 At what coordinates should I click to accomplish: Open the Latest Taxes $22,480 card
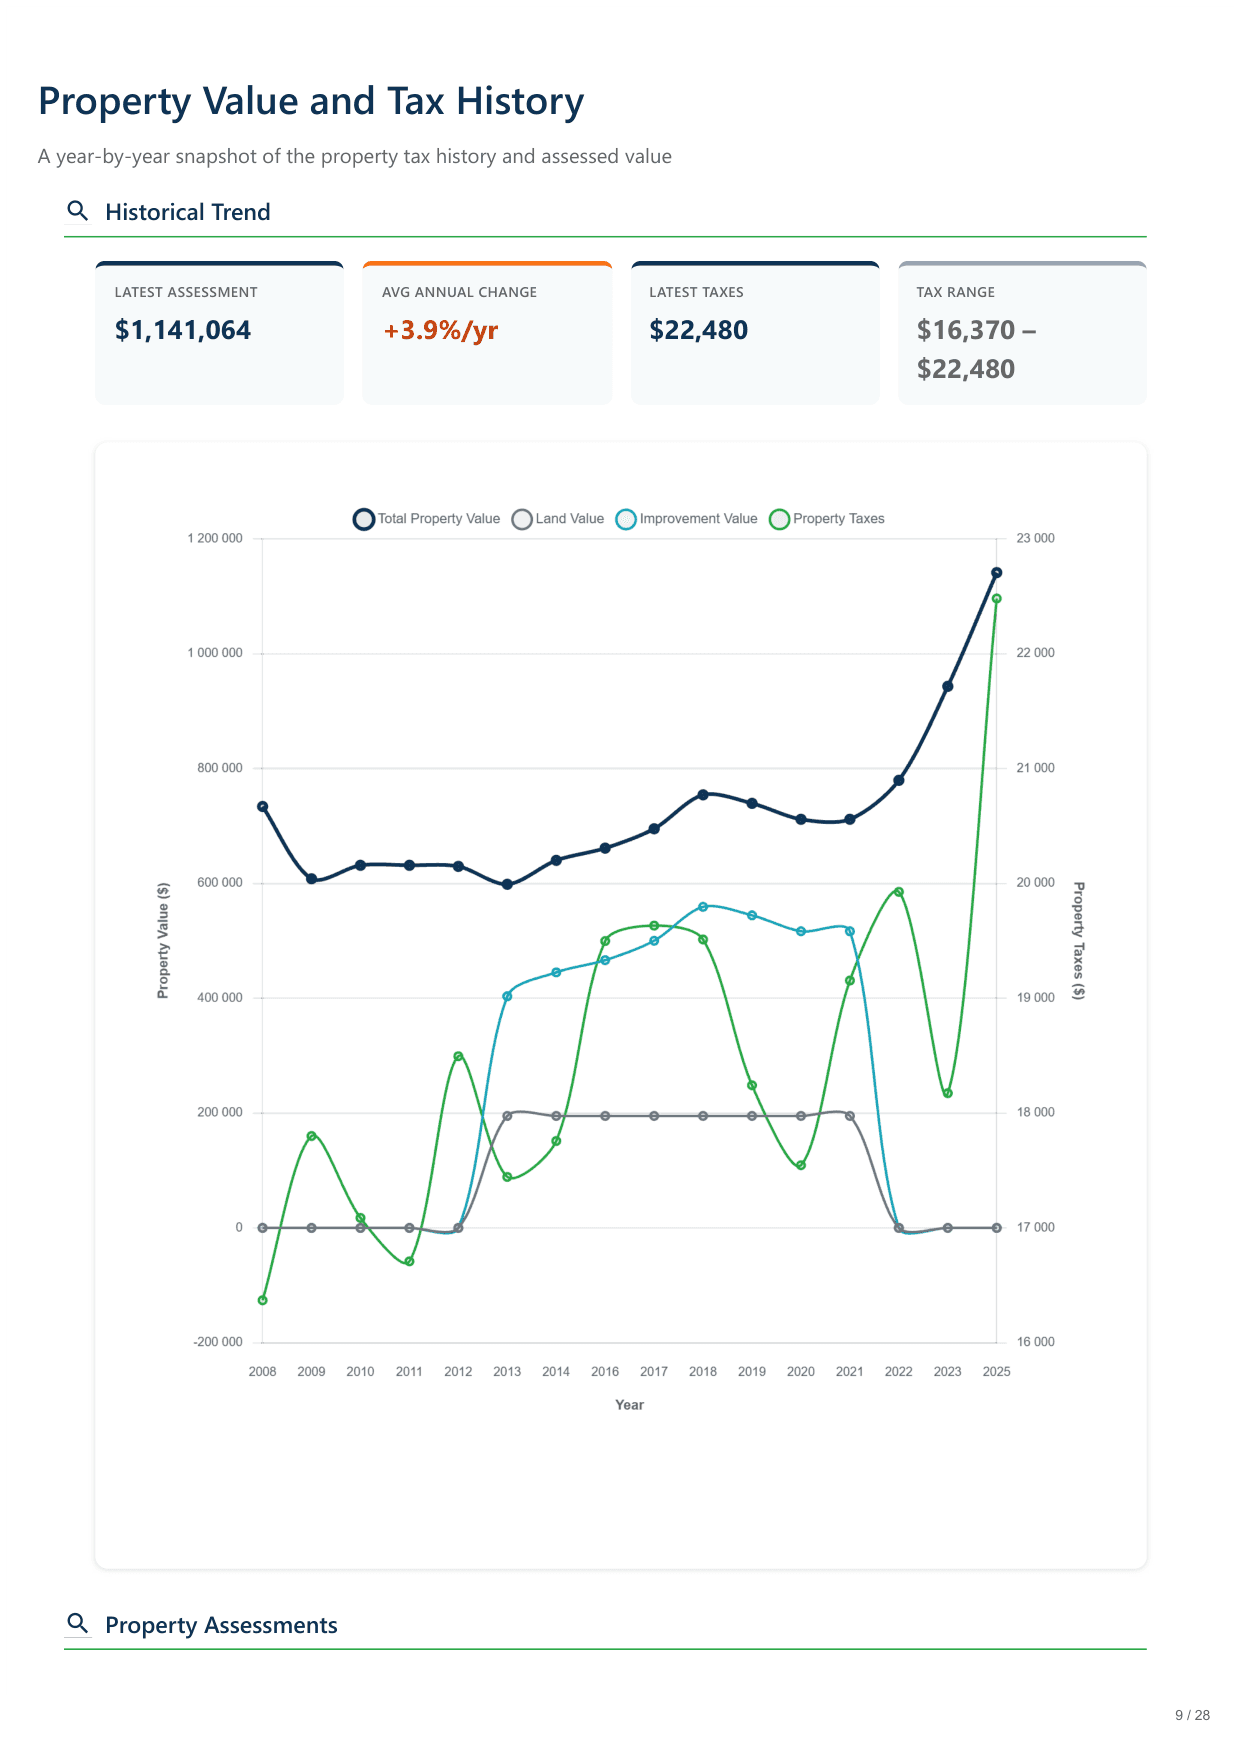(x=755, y=333)
